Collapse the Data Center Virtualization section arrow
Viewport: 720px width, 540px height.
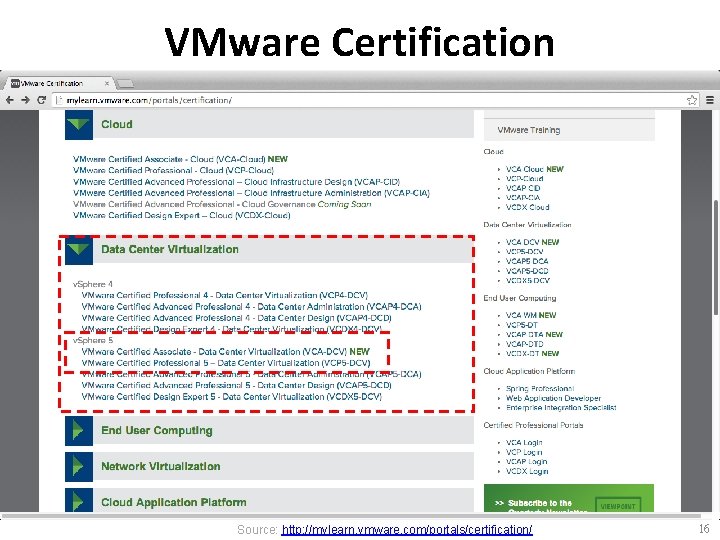(79, 250)
